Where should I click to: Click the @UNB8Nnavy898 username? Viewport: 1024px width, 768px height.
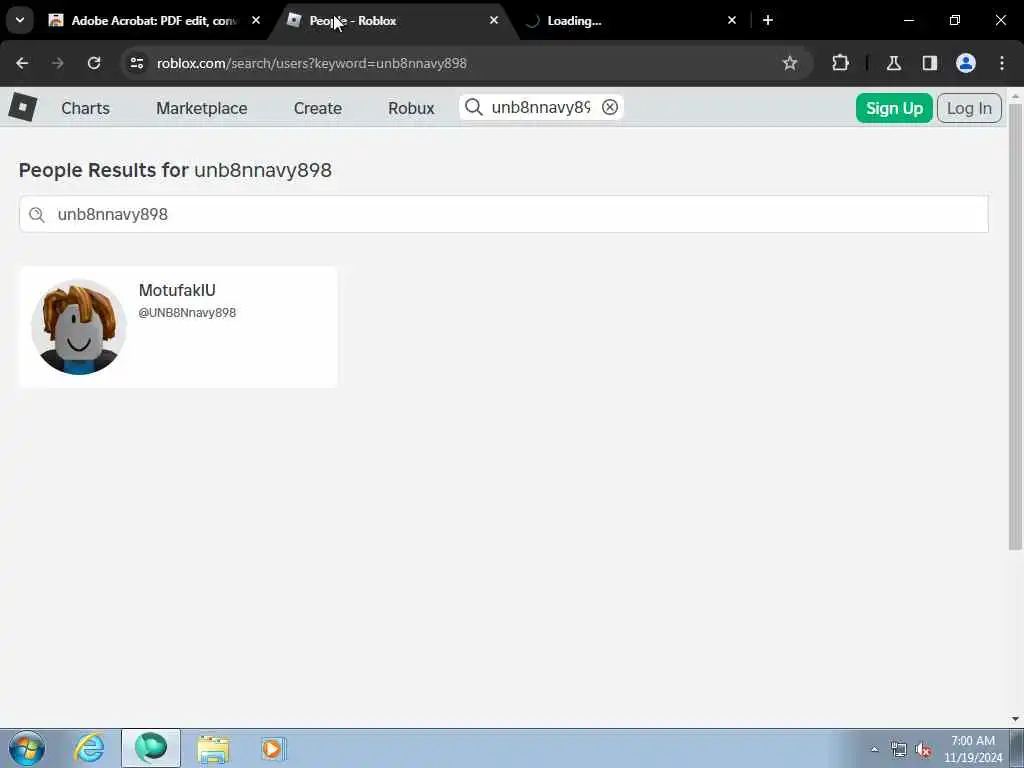click(187, 313)
